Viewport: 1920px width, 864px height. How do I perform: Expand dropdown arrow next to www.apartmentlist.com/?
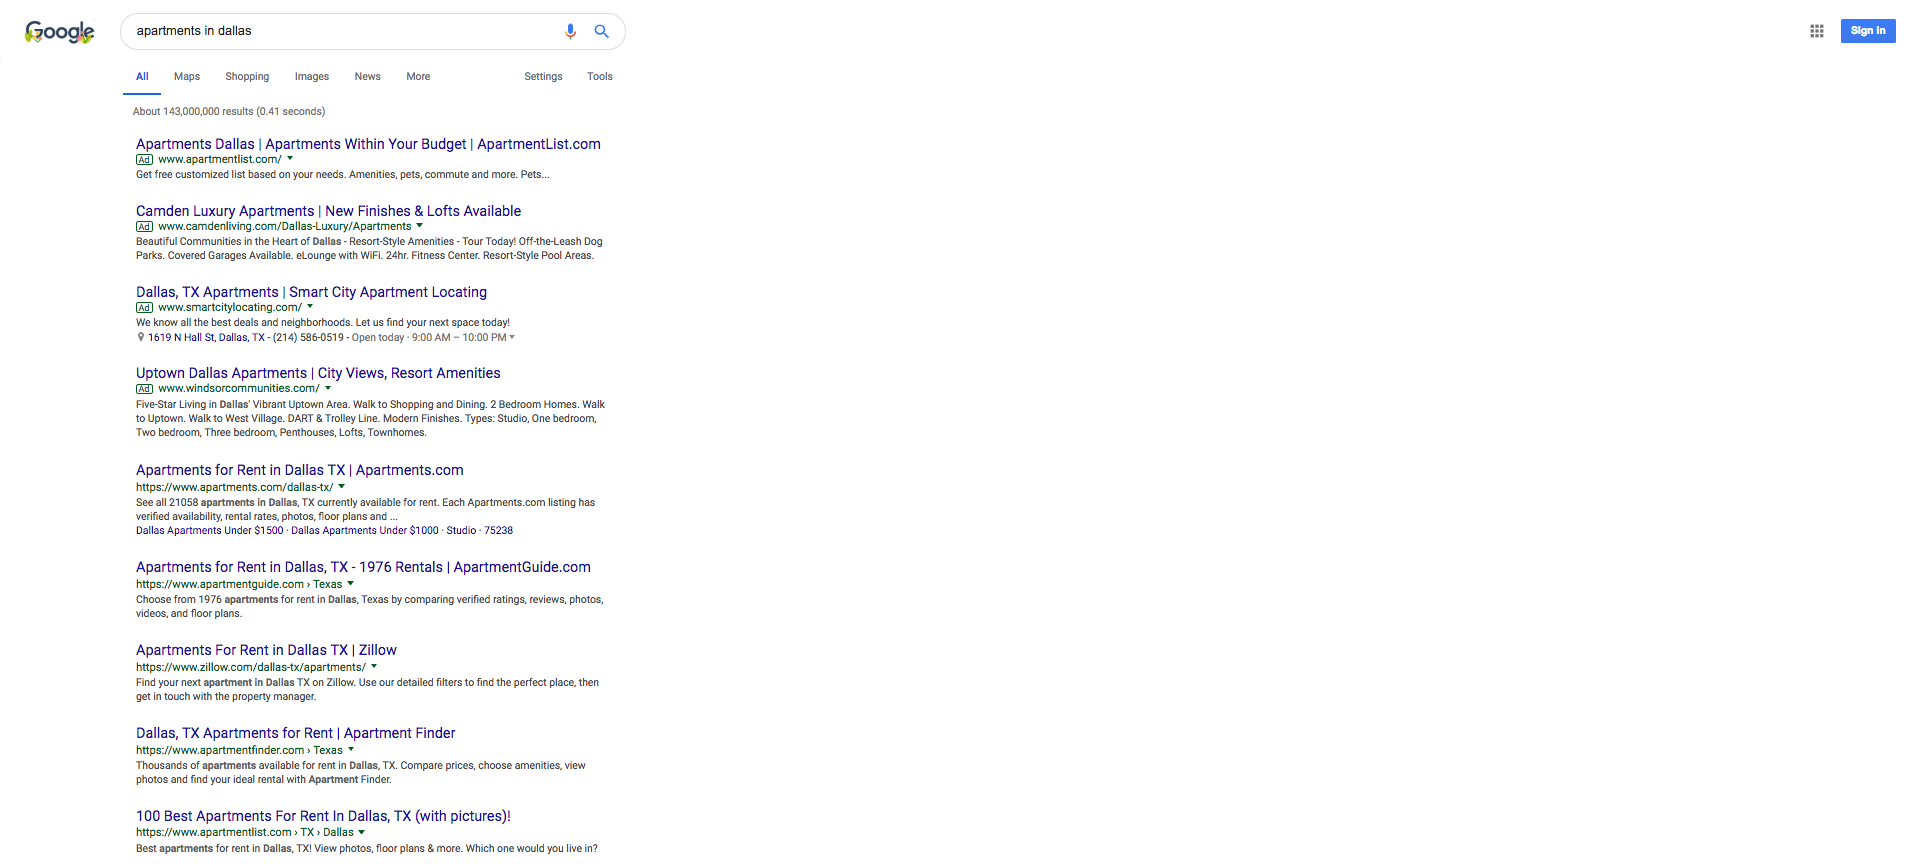click(290, 158)
